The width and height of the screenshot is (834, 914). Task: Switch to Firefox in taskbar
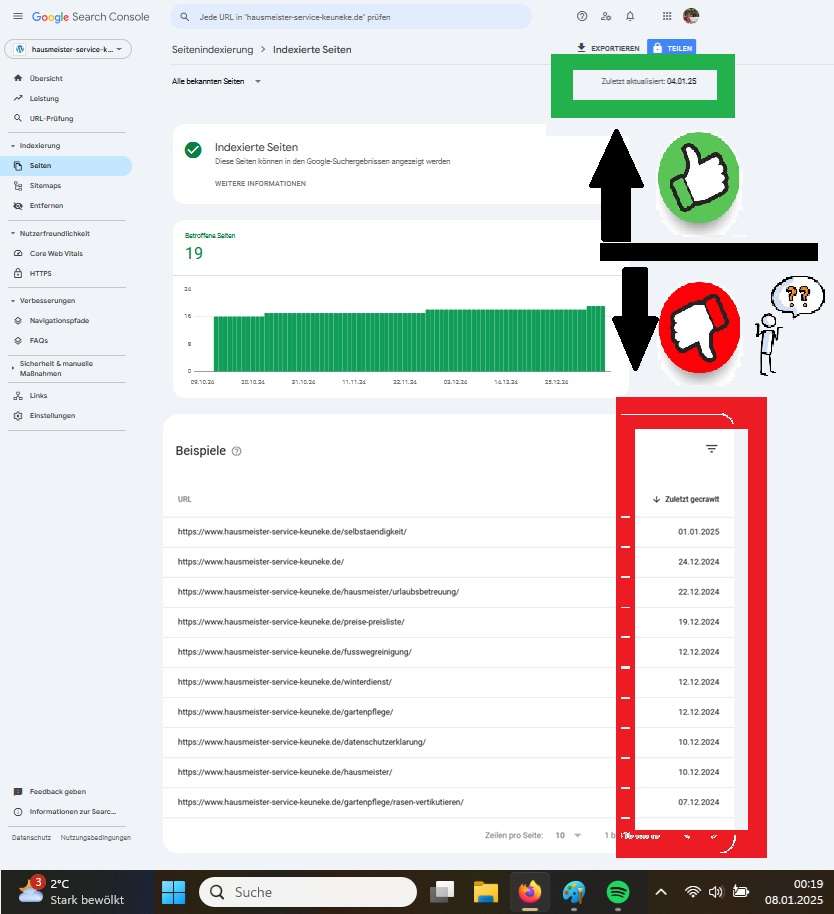pyautogui.click(x=530, y=892)
